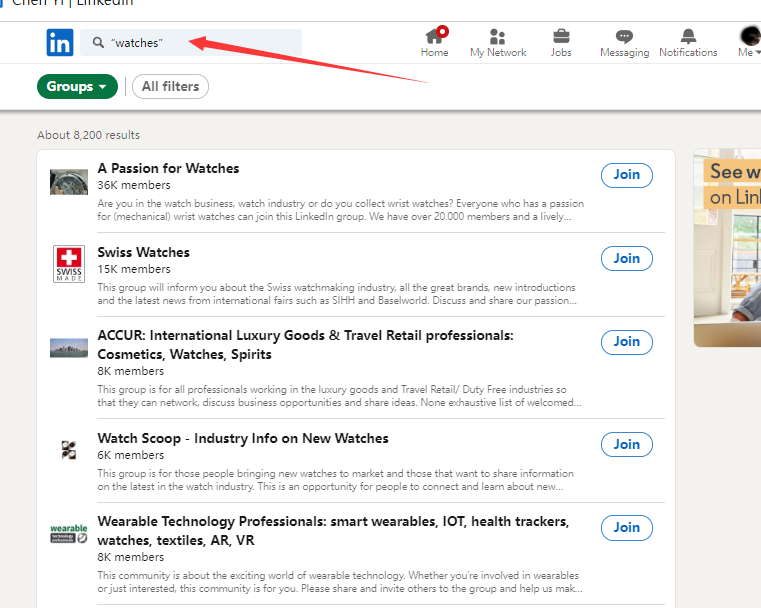
Task: Join the Wearable Technology Professionals group
Action: (627, 528)
